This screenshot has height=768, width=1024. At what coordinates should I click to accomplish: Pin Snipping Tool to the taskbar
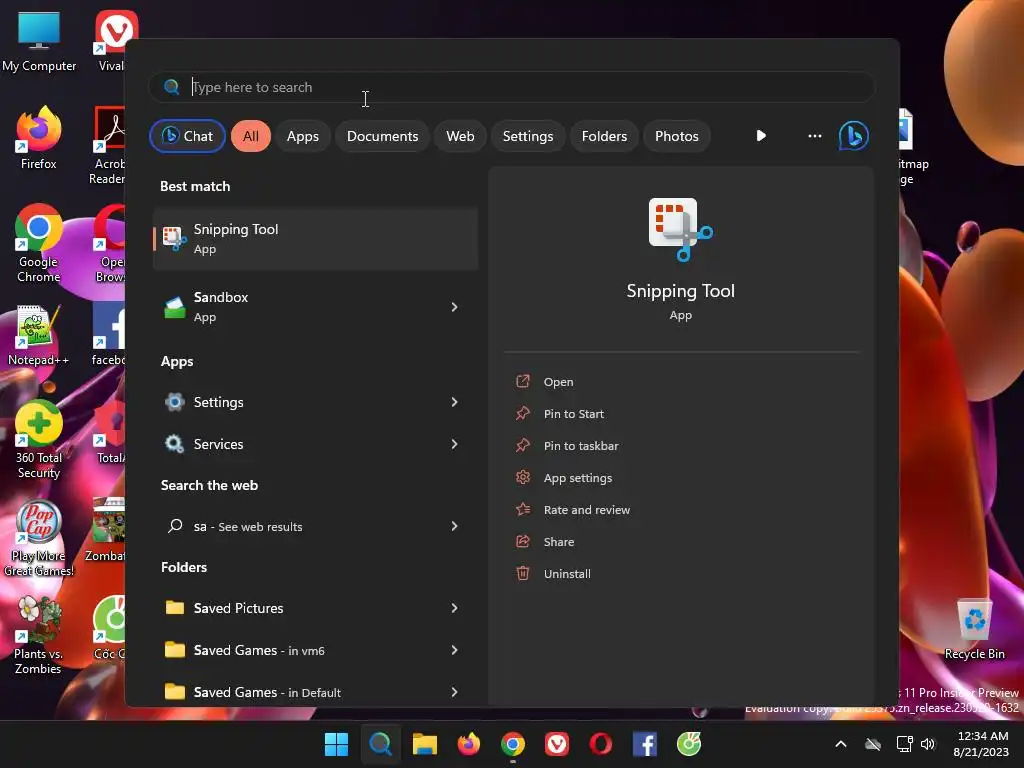coord(581,446)
